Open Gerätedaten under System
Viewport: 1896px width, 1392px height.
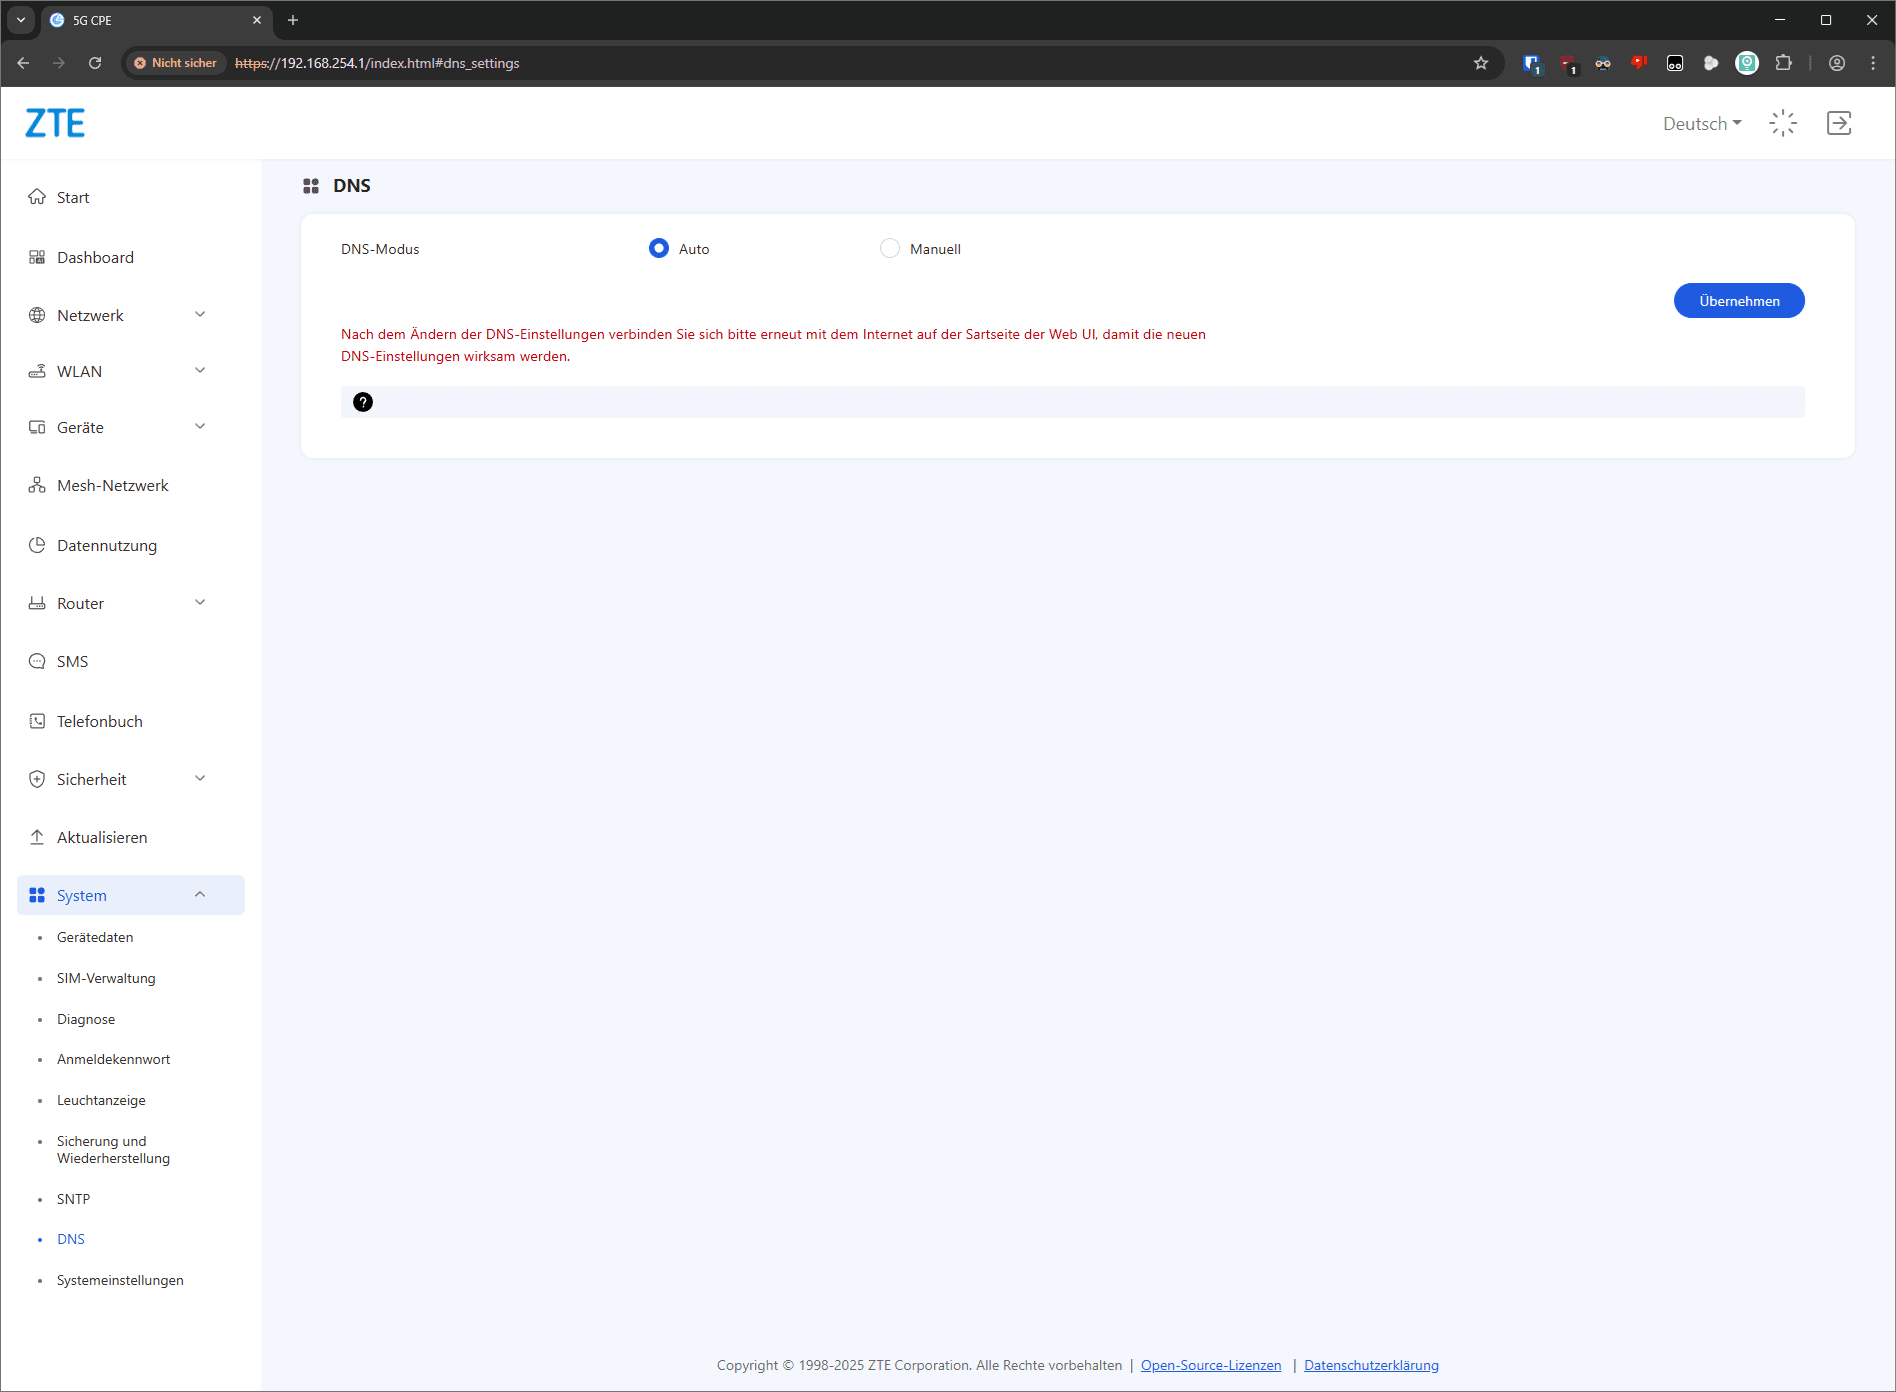95,937
